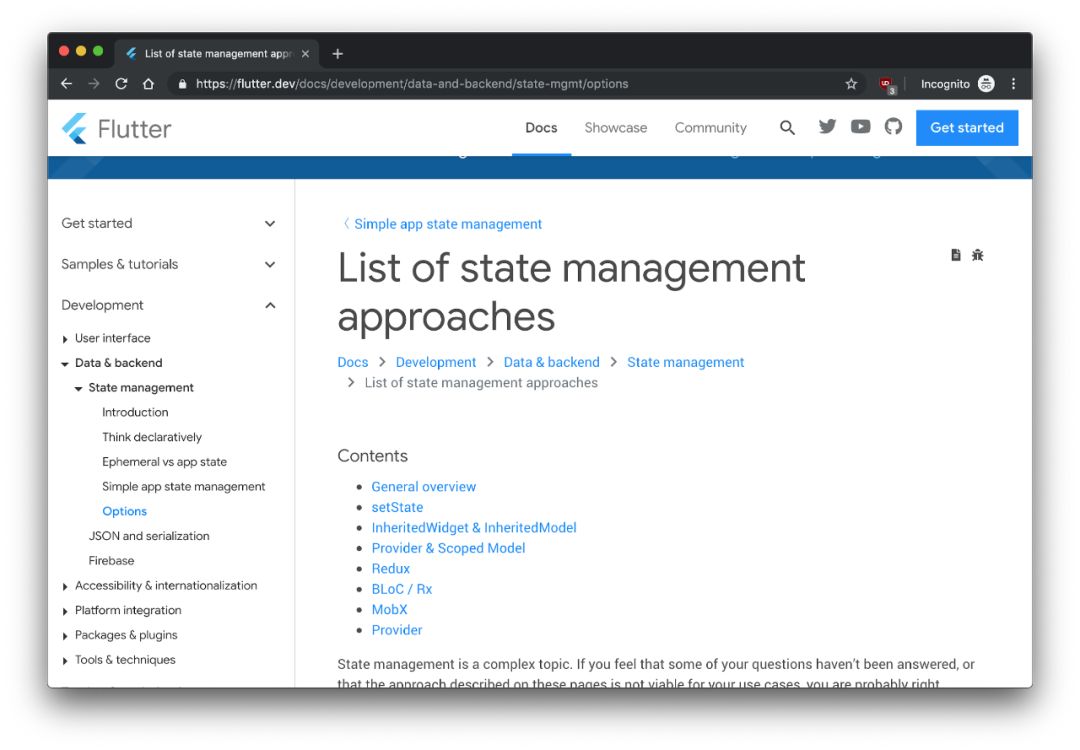Click the Incognito profile icon
Image resolution: width=1080 pixels, height=750 pixels.
pos(986,84)
